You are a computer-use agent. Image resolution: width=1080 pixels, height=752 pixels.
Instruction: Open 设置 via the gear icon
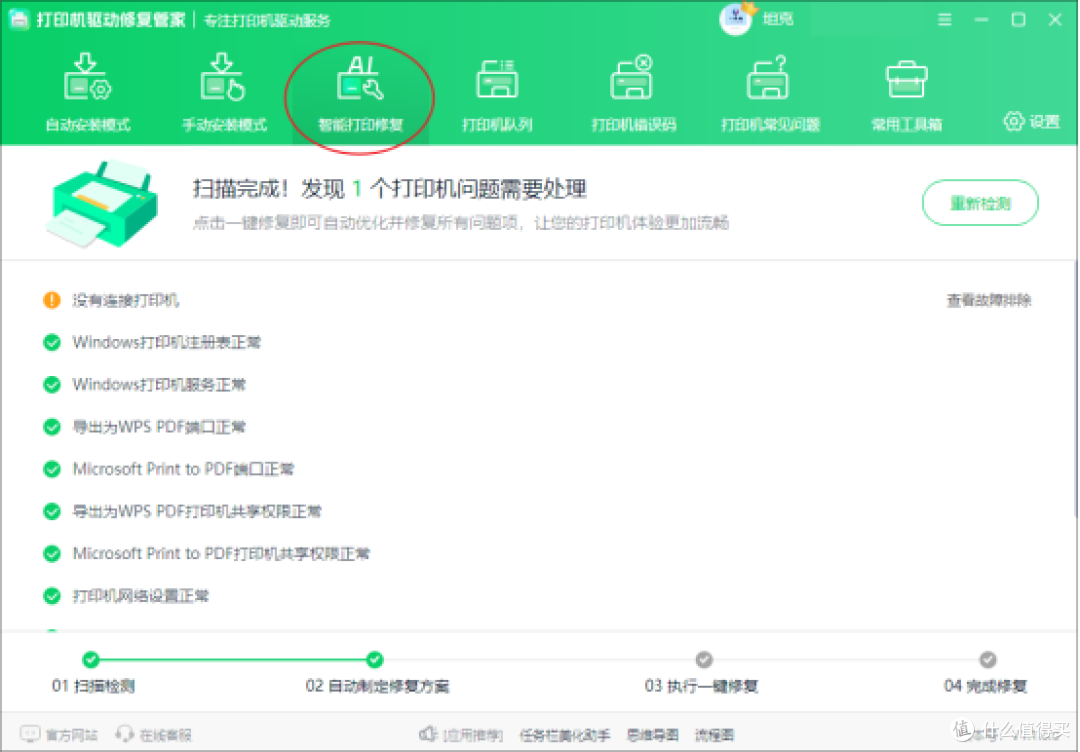(1031, 122)
